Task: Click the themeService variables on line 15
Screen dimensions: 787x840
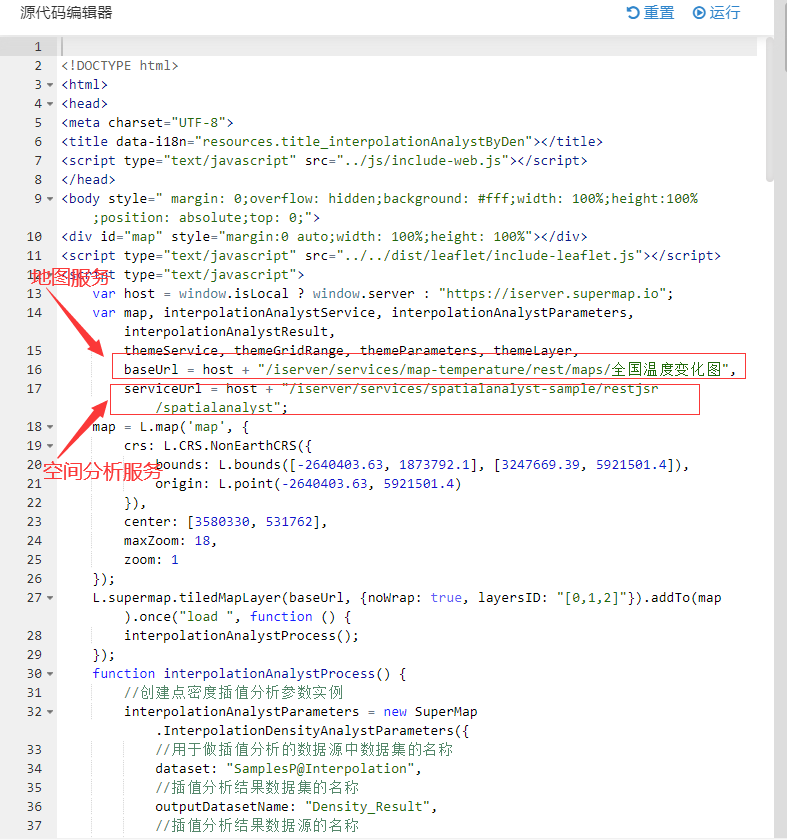Action: [x=351, y=351]
